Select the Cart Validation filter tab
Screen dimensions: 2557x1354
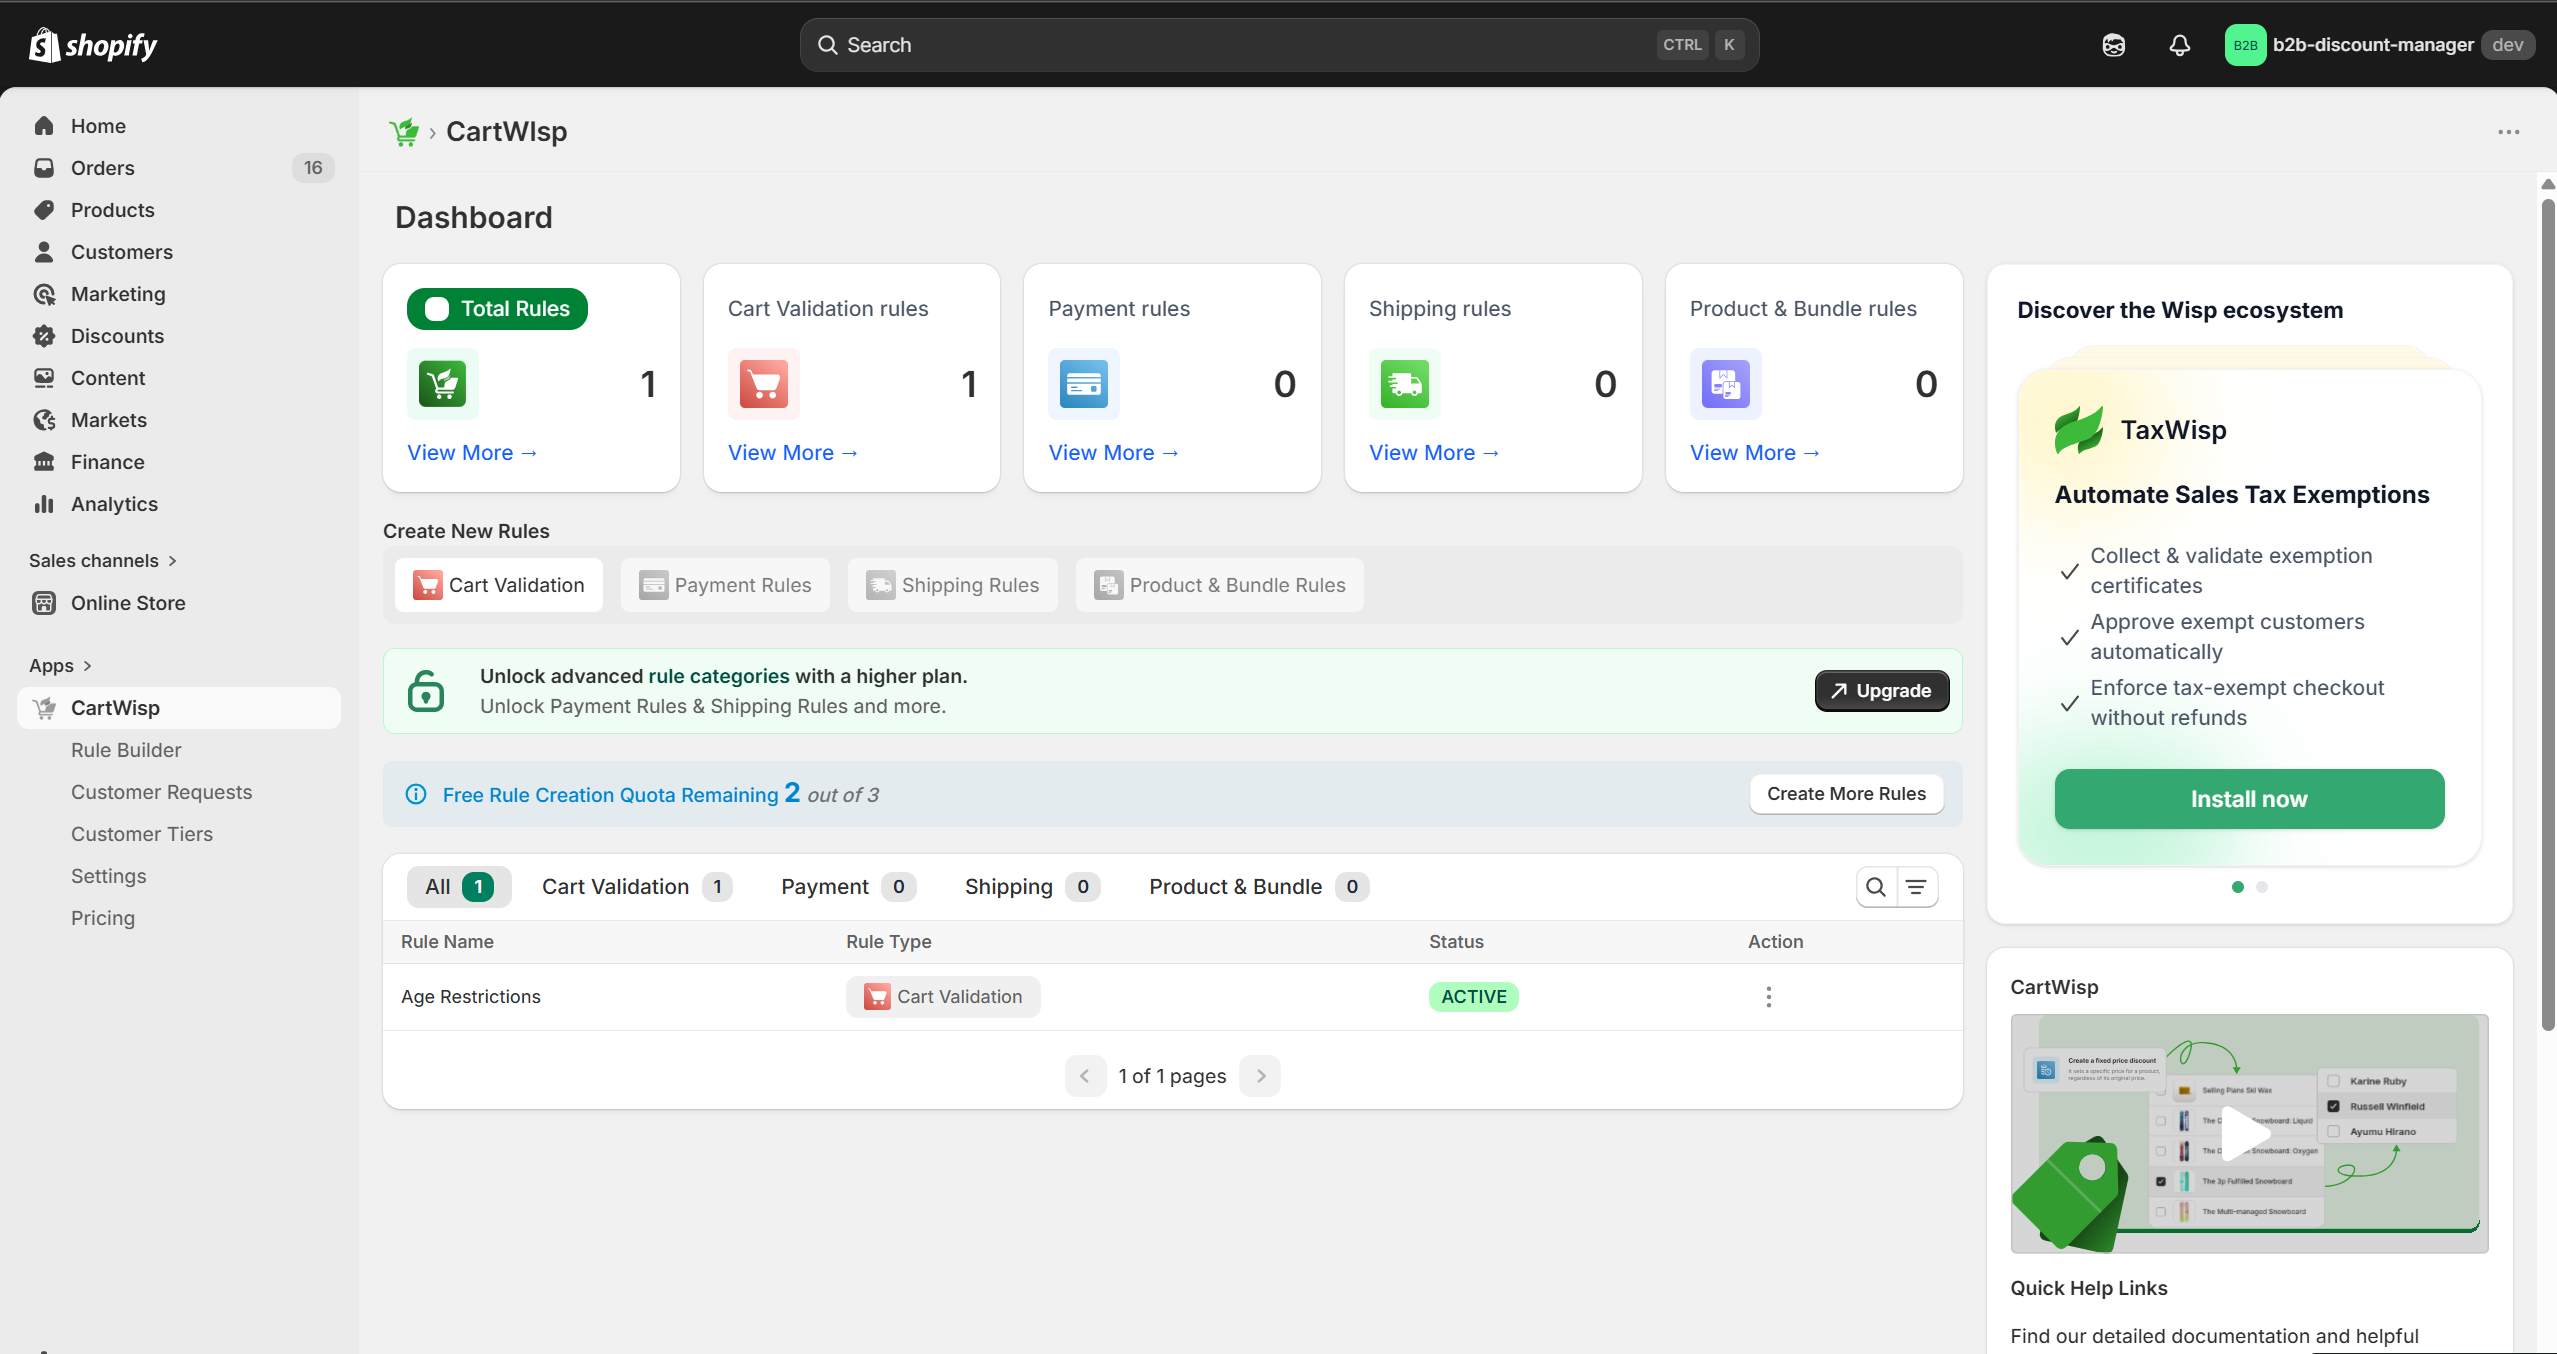click(x=637, y=887)
